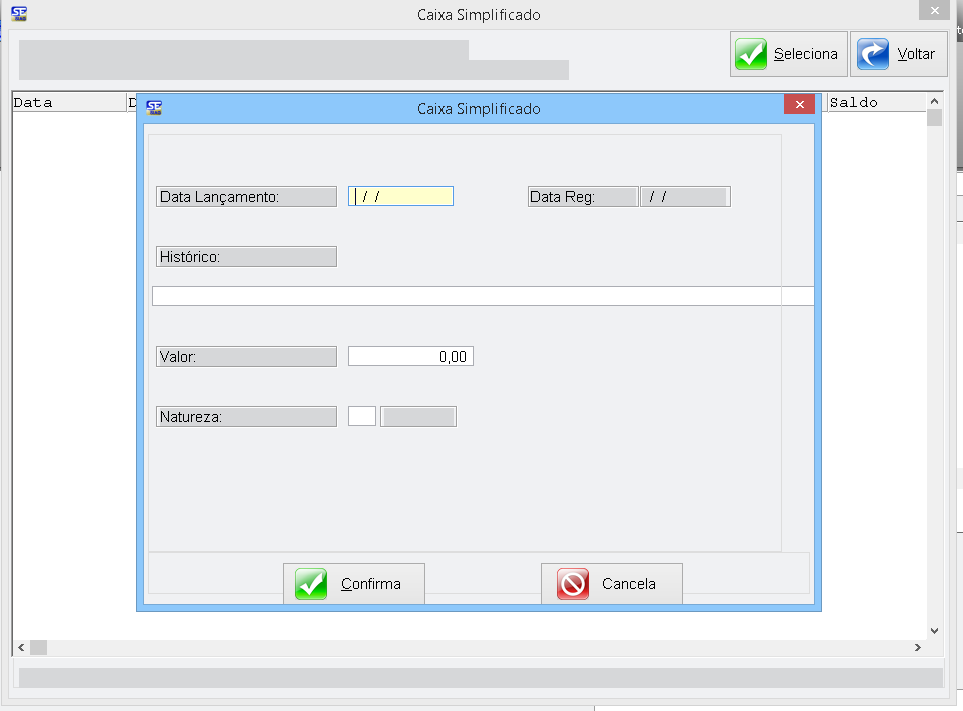Click the horizontal scrollbar's left arrow
The width and height of the screenshot is (963, 711).
[x=21, y=648]
